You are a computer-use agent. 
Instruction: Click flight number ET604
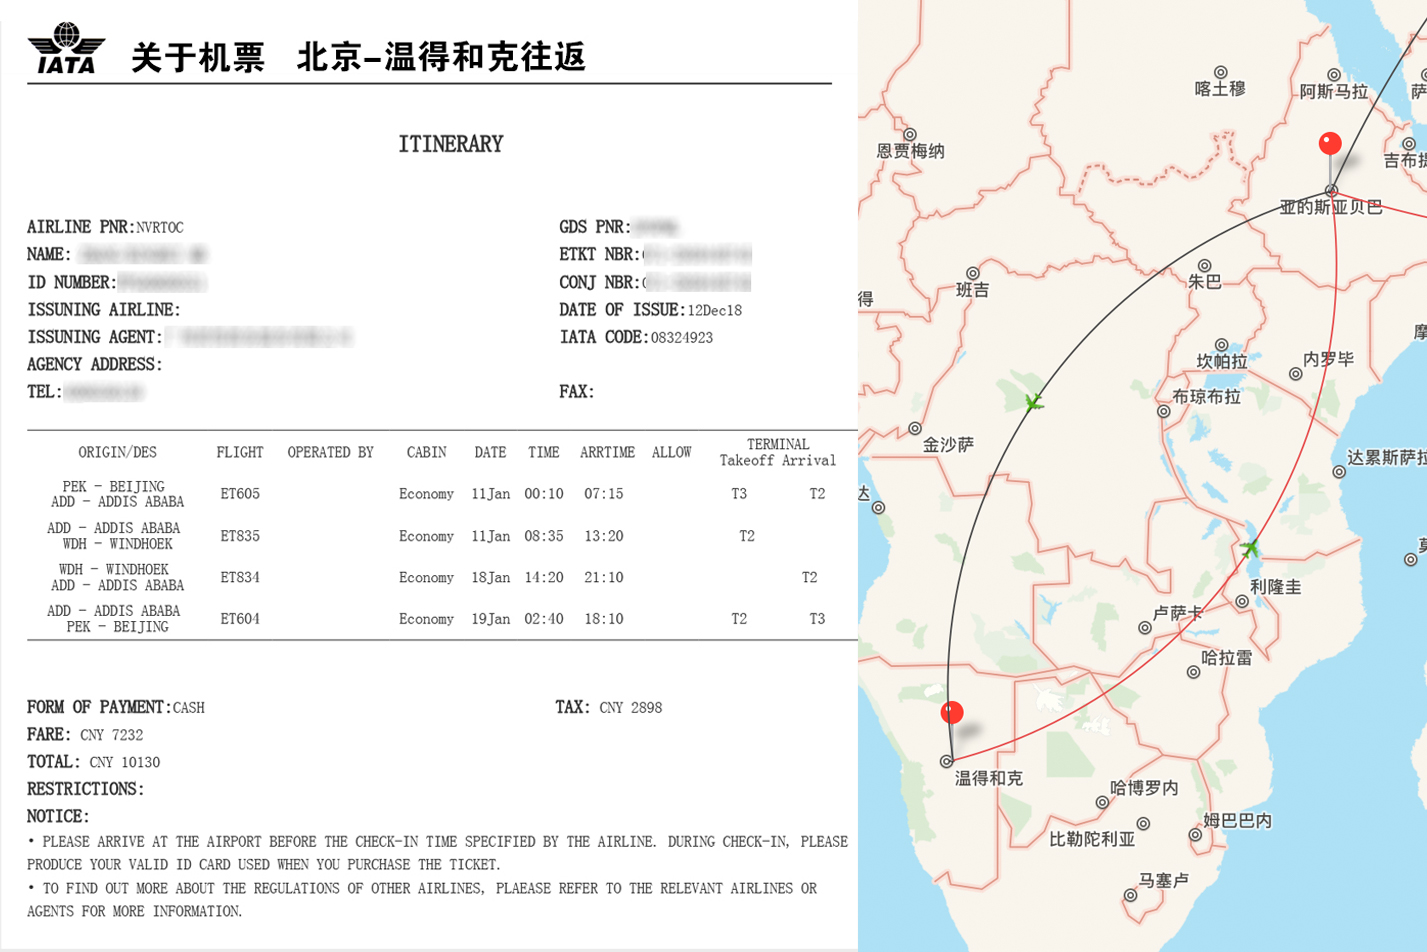tap(240, 619)
